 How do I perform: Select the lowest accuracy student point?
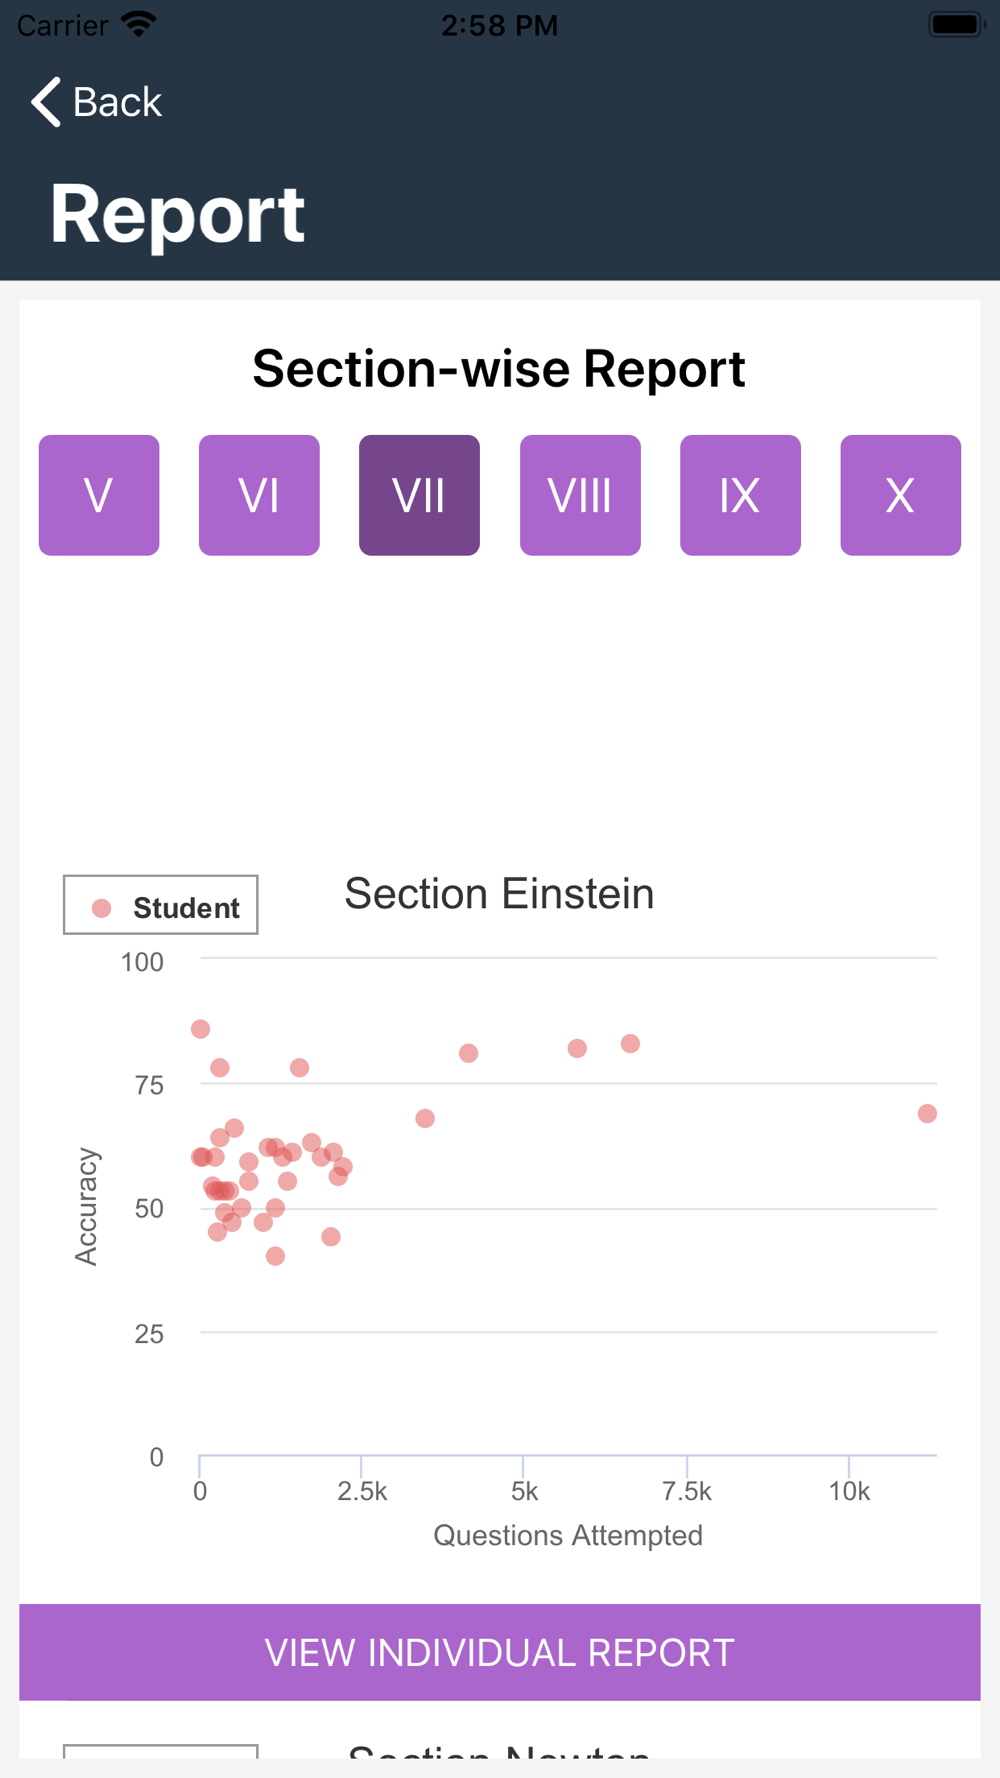tap(275, 1256)
